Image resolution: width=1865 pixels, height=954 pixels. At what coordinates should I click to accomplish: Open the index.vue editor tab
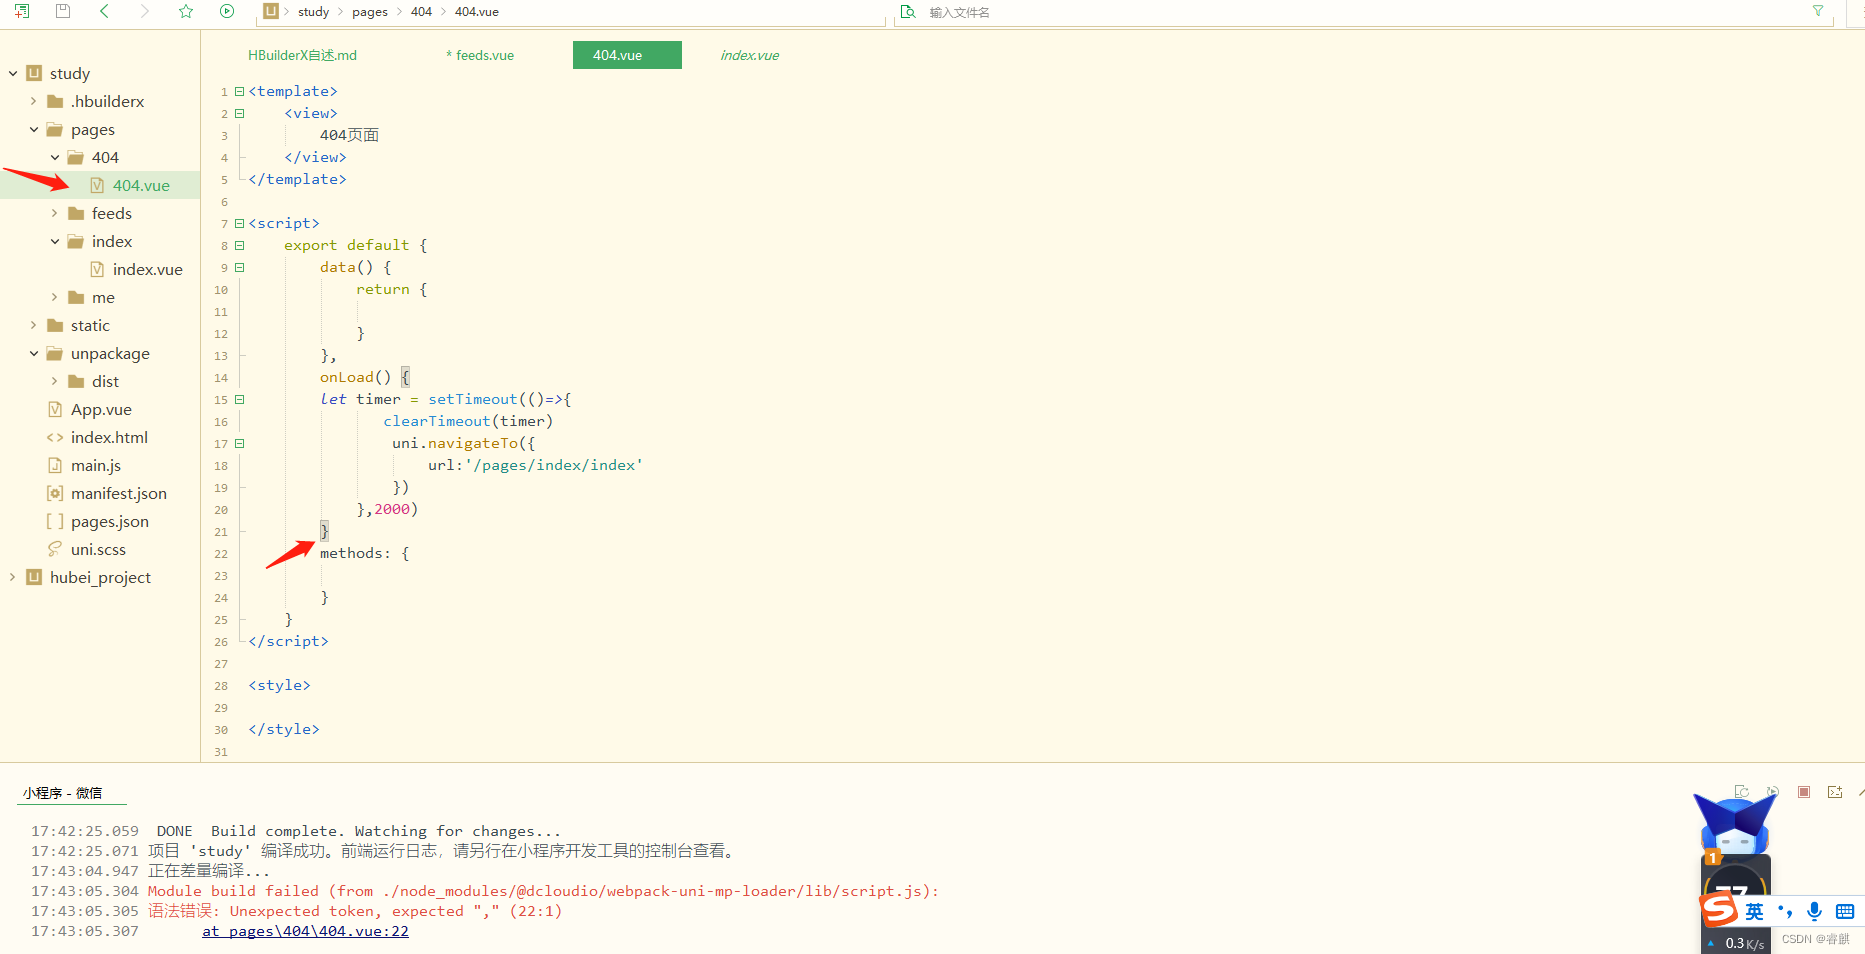click(x=750, y=55)
